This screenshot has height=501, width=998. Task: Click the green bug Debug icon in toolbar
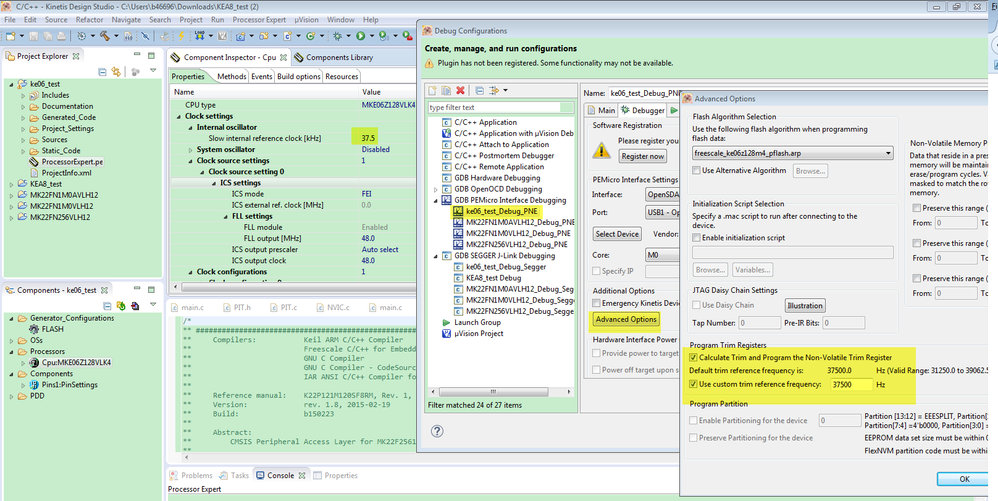(x=337, y=36)
